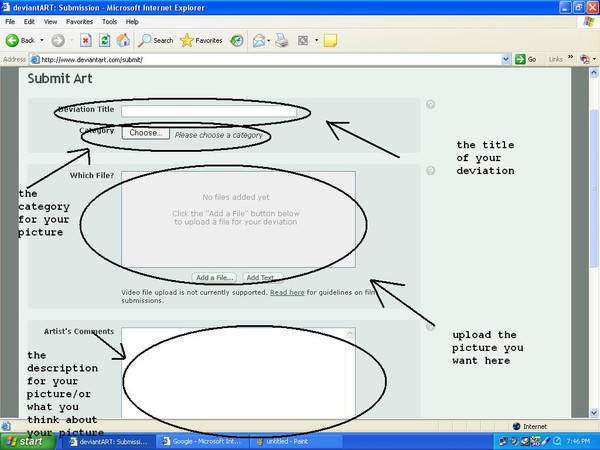Open the Favorites star toolbar button
The image size is (600, 450).
pyautogui.click(x=201, y=40)
